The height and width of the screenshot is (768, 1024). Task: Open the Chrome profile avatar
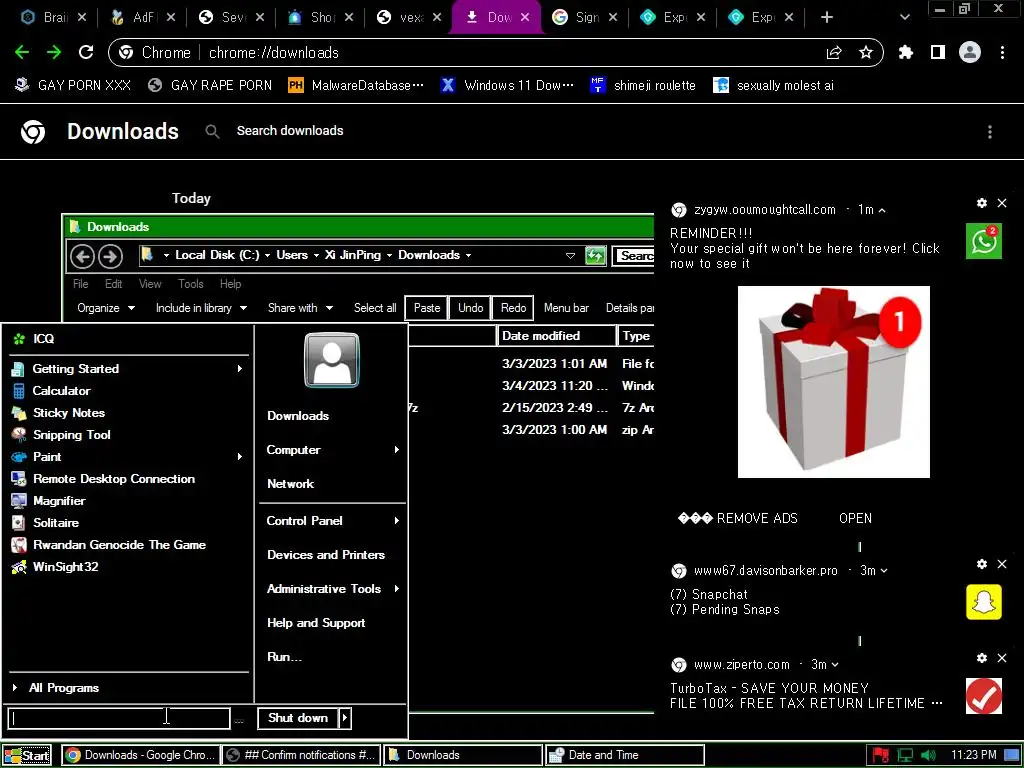pos(970,52)
